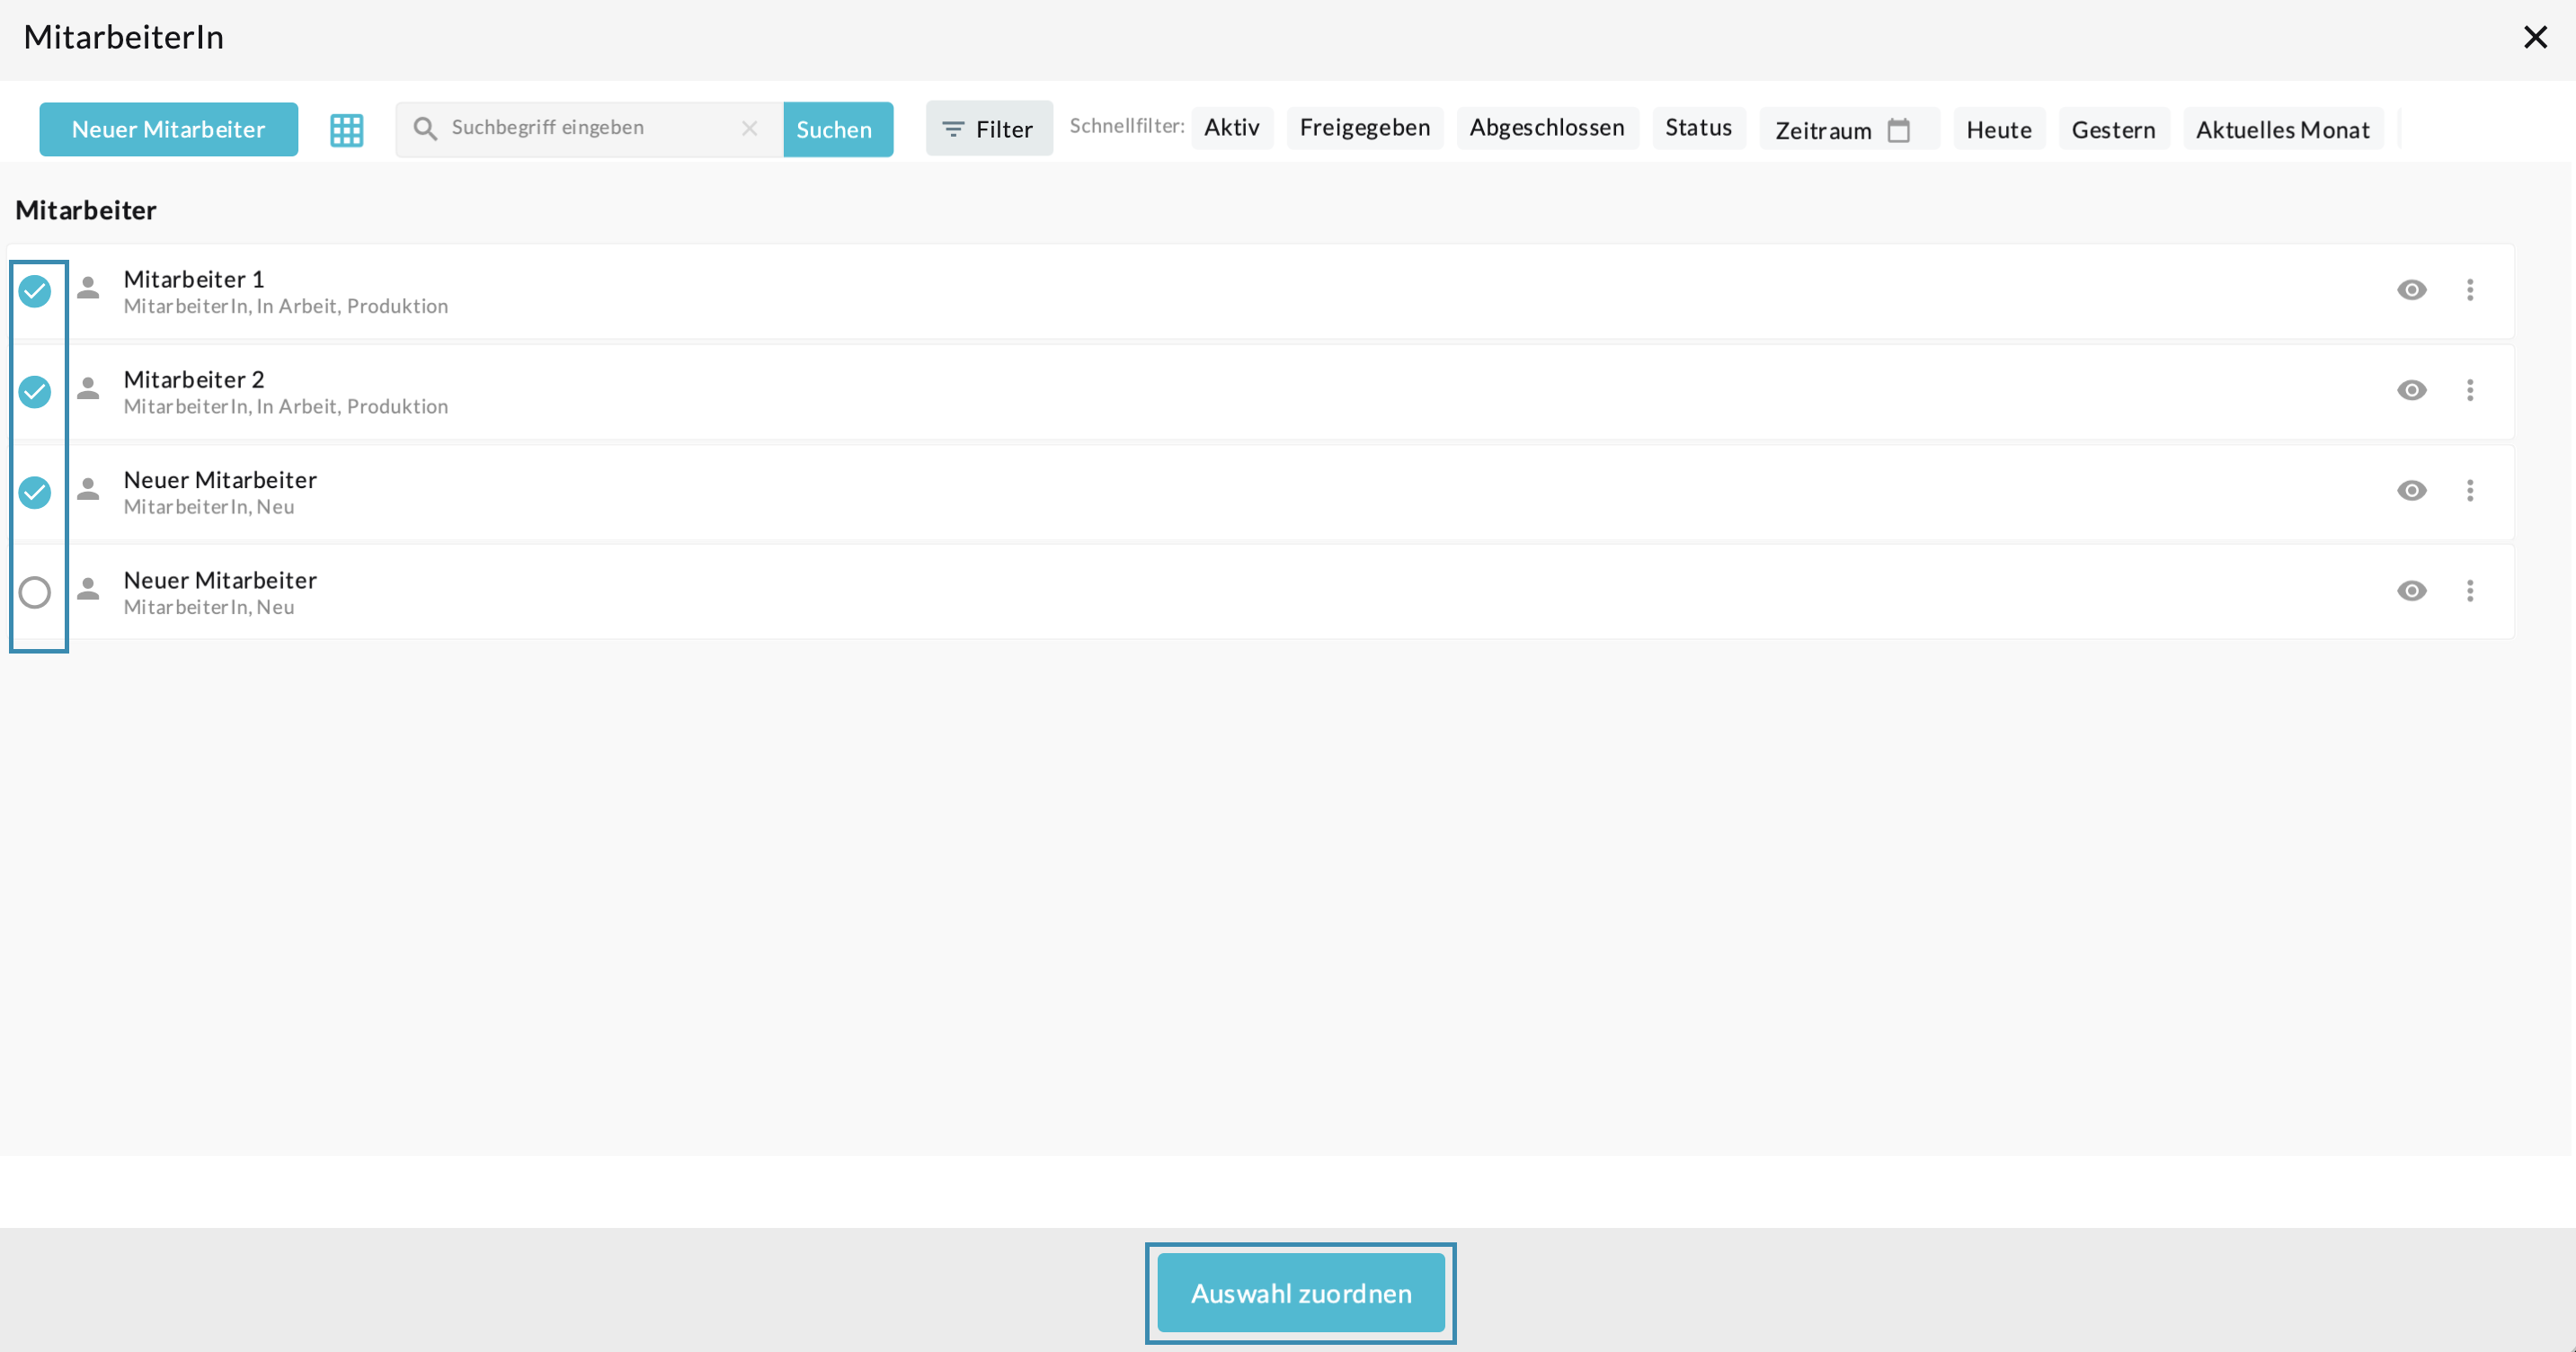Deselect Mitarbeiter 2 checkbox
This screenshot has width=2576, height=1352.
pyautogui.click(x=35, y=391)
